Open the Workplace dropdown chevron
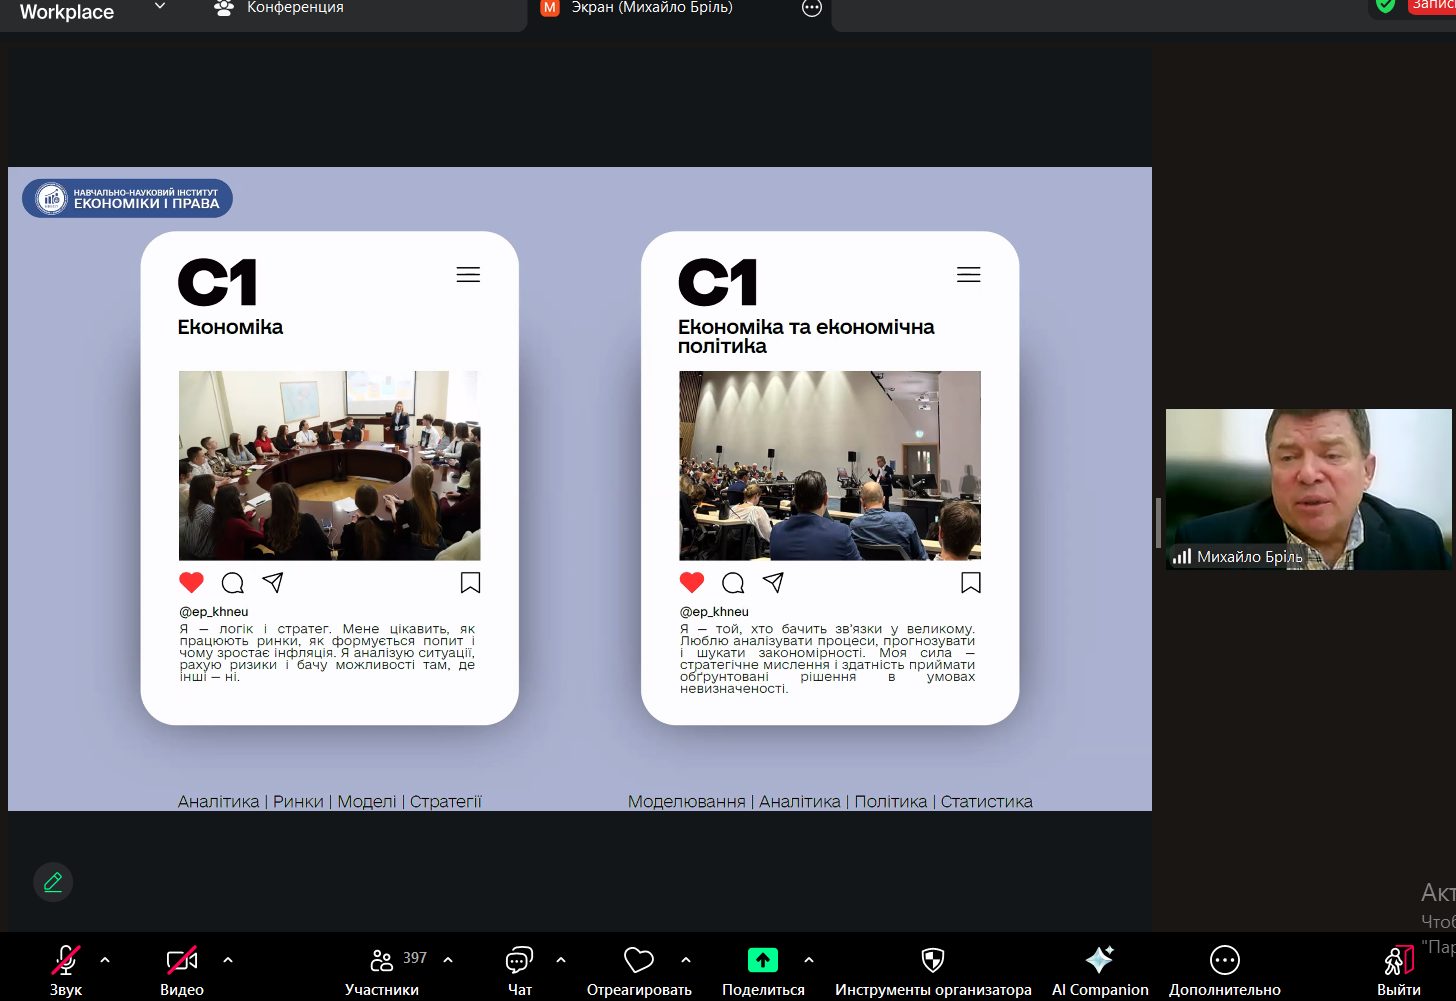 (160, 7)
